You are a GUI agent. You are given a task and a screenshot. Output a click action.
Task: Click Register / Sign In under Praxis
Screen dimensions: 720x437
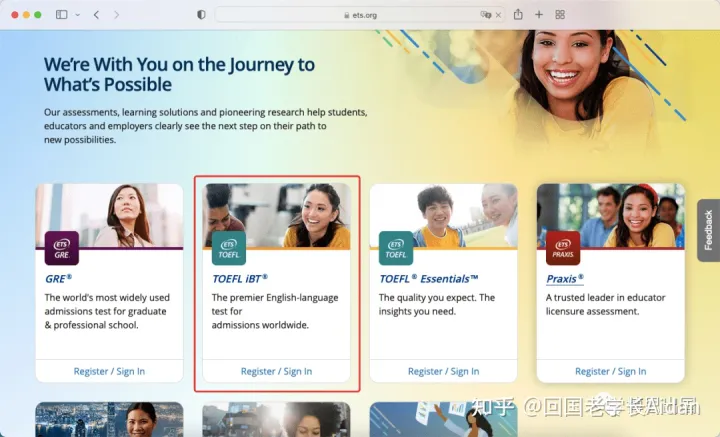tap(611, 371)
